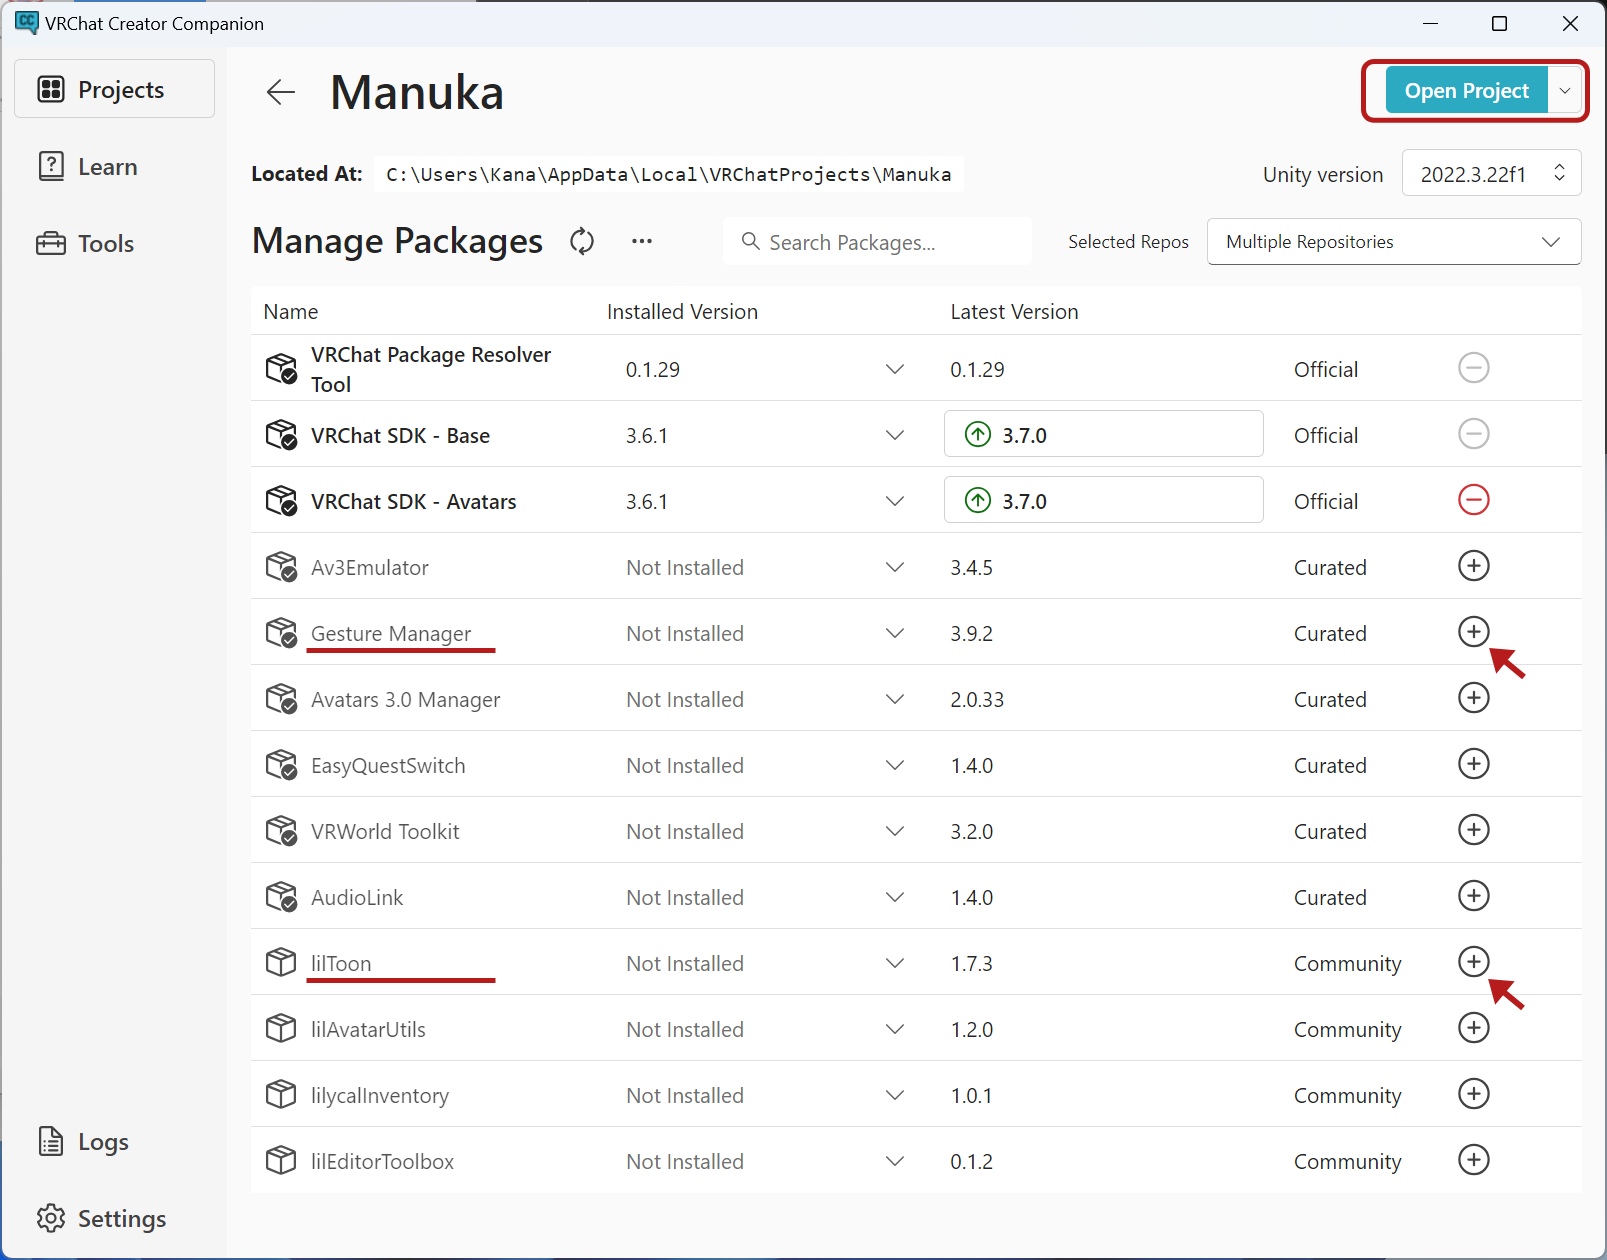Refresh the package list
Viewport: 1607px width, 1260px height.
pyautogui.click(x=582, y=241)
